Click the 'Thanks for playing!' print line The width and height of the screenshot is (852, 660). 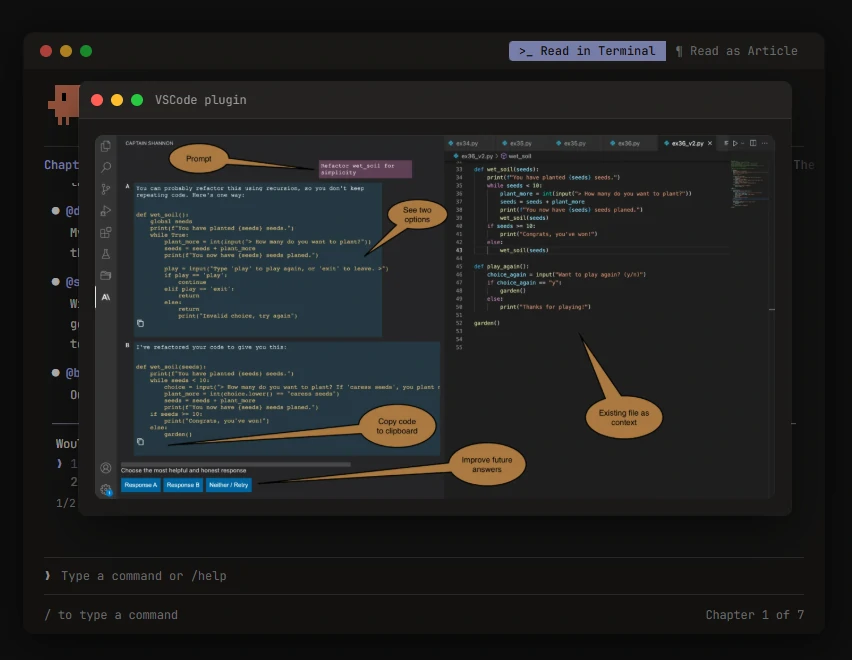545,307
